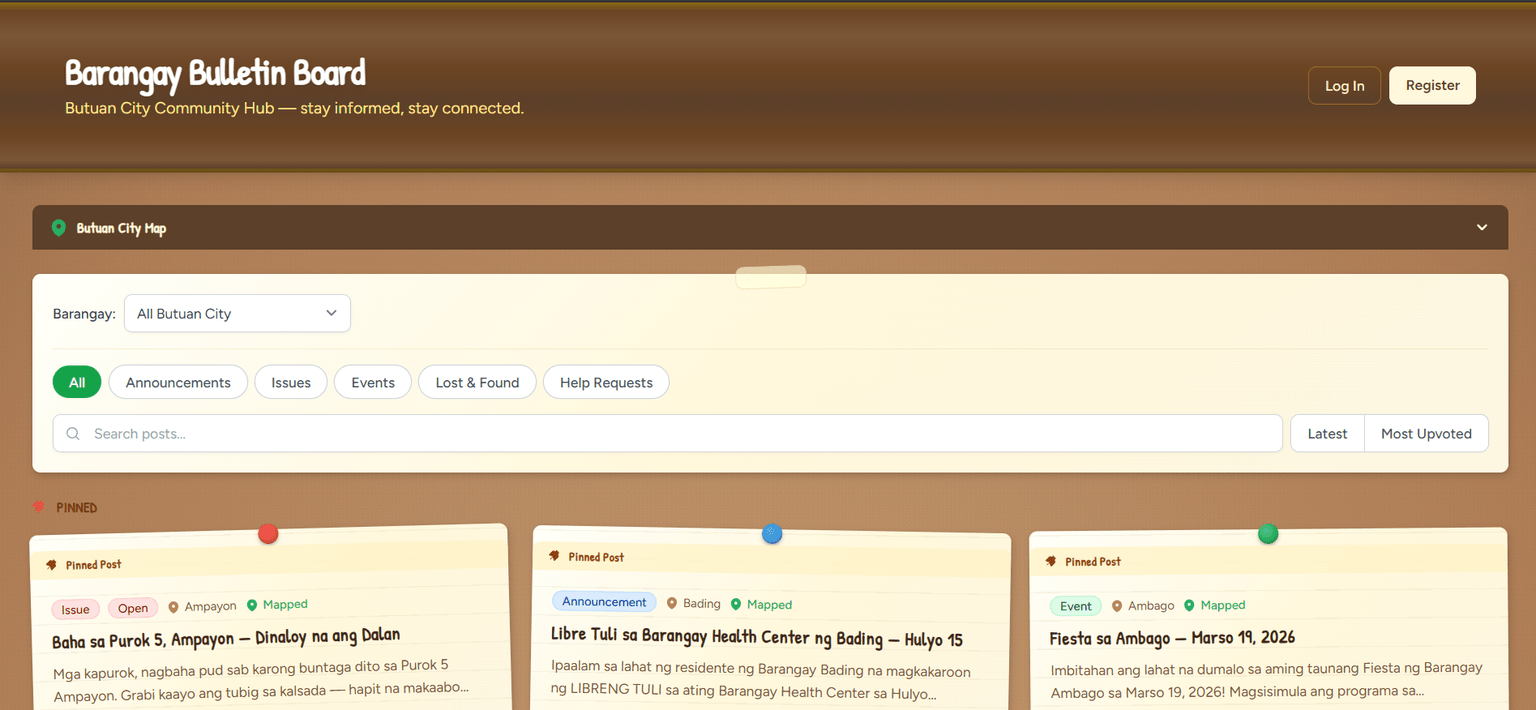Click the Pinned Post pin icon on the Bading card
The image size is (1536, 710).
coord(555,556)
